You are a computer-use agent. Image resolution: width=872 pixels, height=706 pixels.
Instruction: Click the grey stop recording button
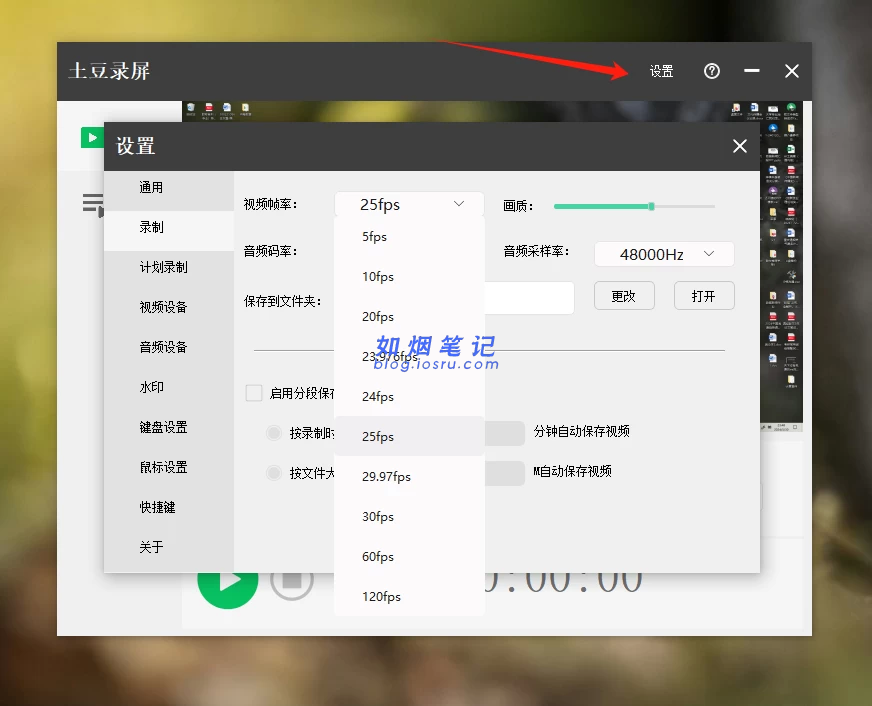292,586
